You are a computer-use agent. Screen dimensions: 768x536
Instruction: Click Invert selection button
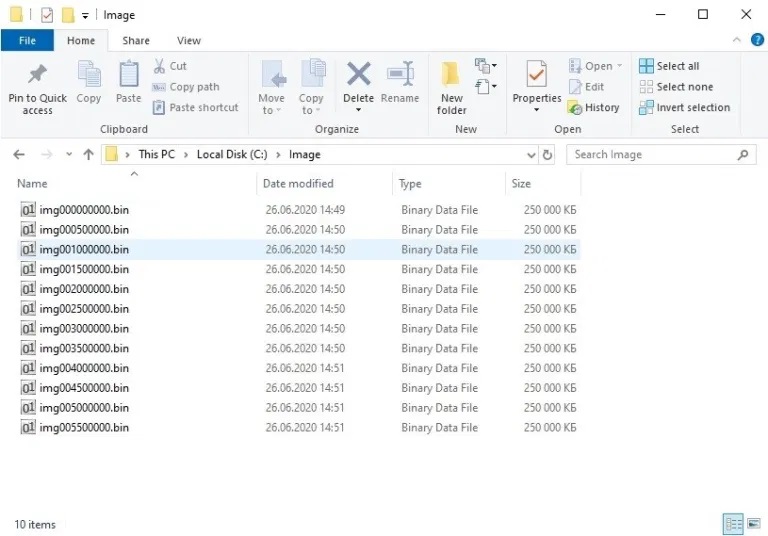point(684,108)
